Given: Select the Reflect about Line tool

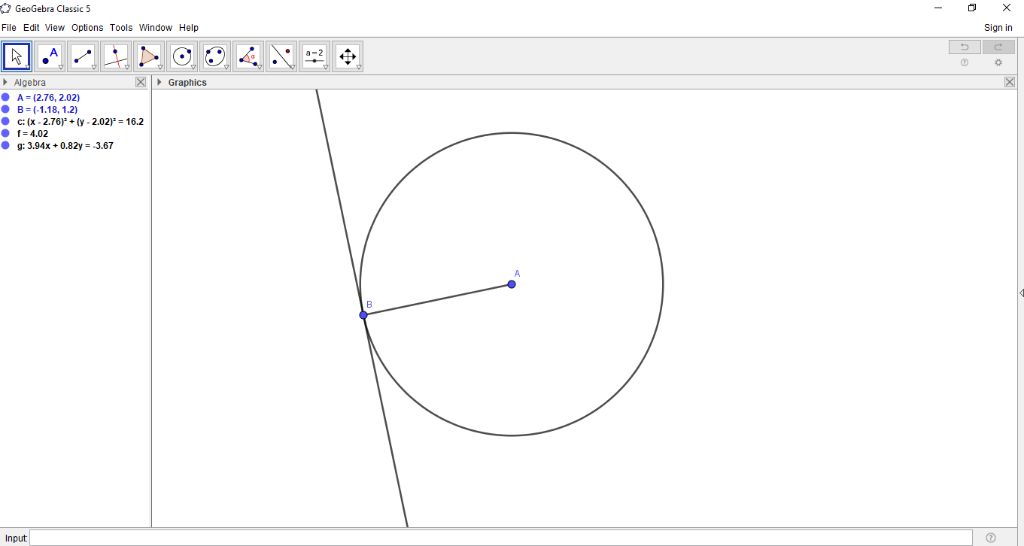Looking at the screenshot, I should [281, 57].
